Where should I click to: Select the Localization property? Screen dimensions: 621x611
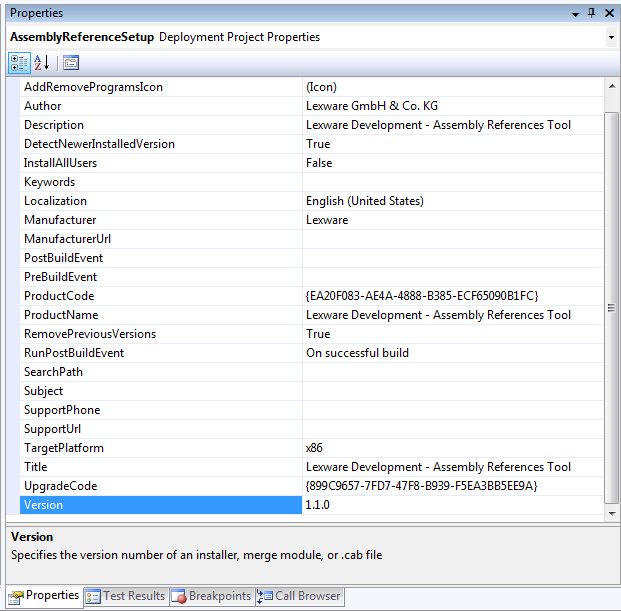161,201
